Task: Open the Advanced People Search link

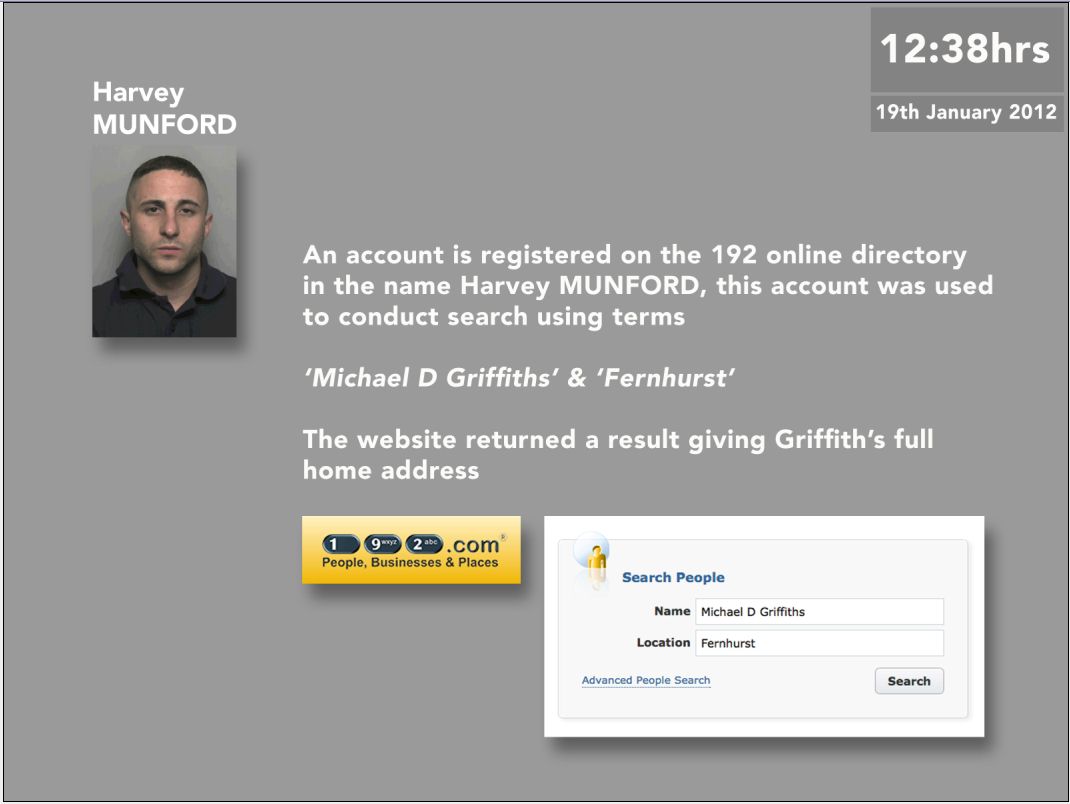Action: [646, 680]
